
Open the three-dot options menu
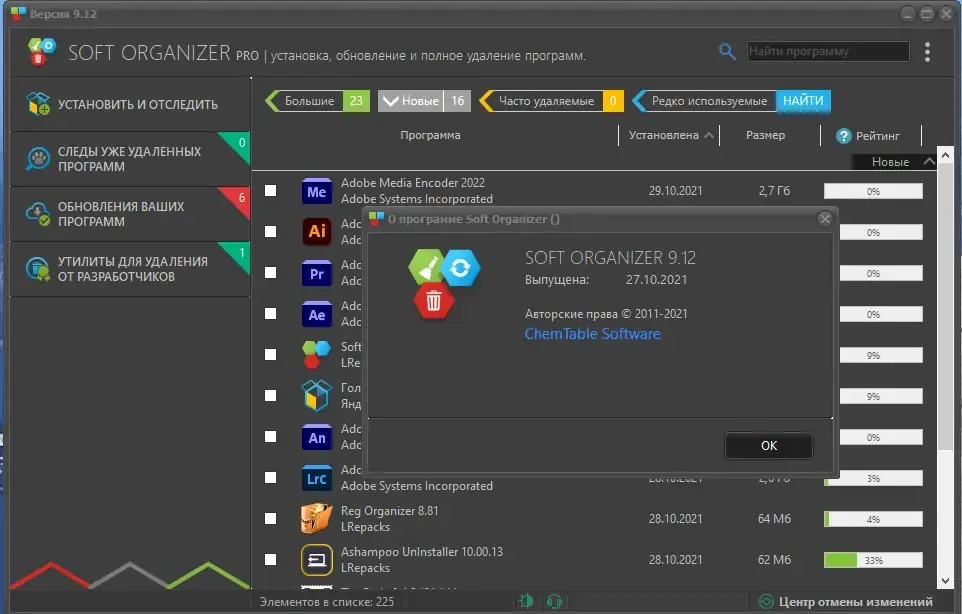click(x=927, y=52)
